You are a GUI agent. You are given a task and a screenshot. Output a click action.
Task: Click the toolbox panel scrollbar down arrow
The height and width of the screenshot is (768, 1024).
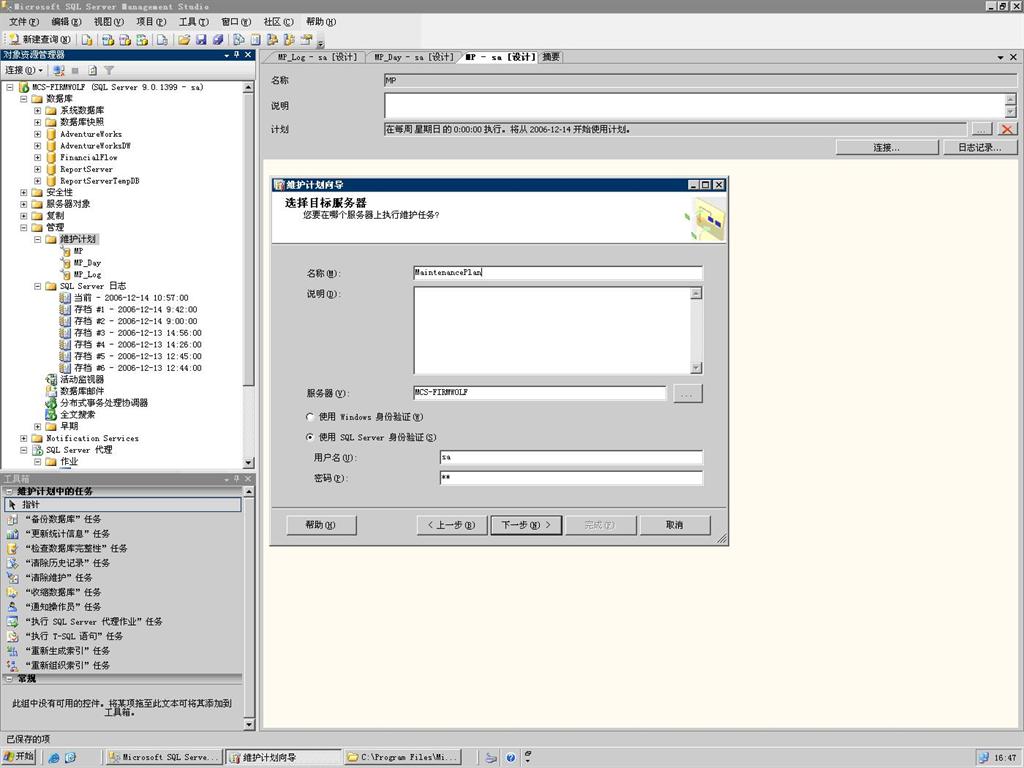pos(249,724)
